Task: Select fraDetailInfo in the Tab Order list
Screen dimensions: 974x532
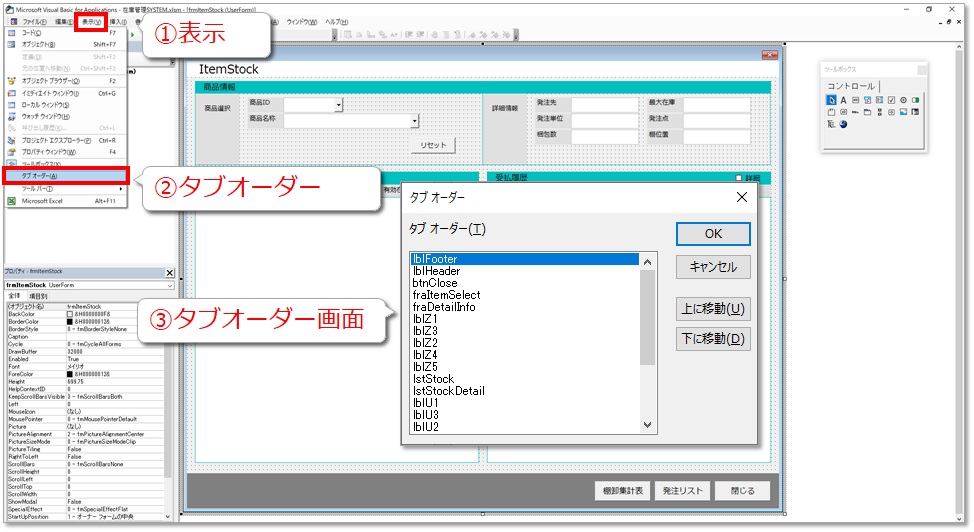Action: [525, 307]
